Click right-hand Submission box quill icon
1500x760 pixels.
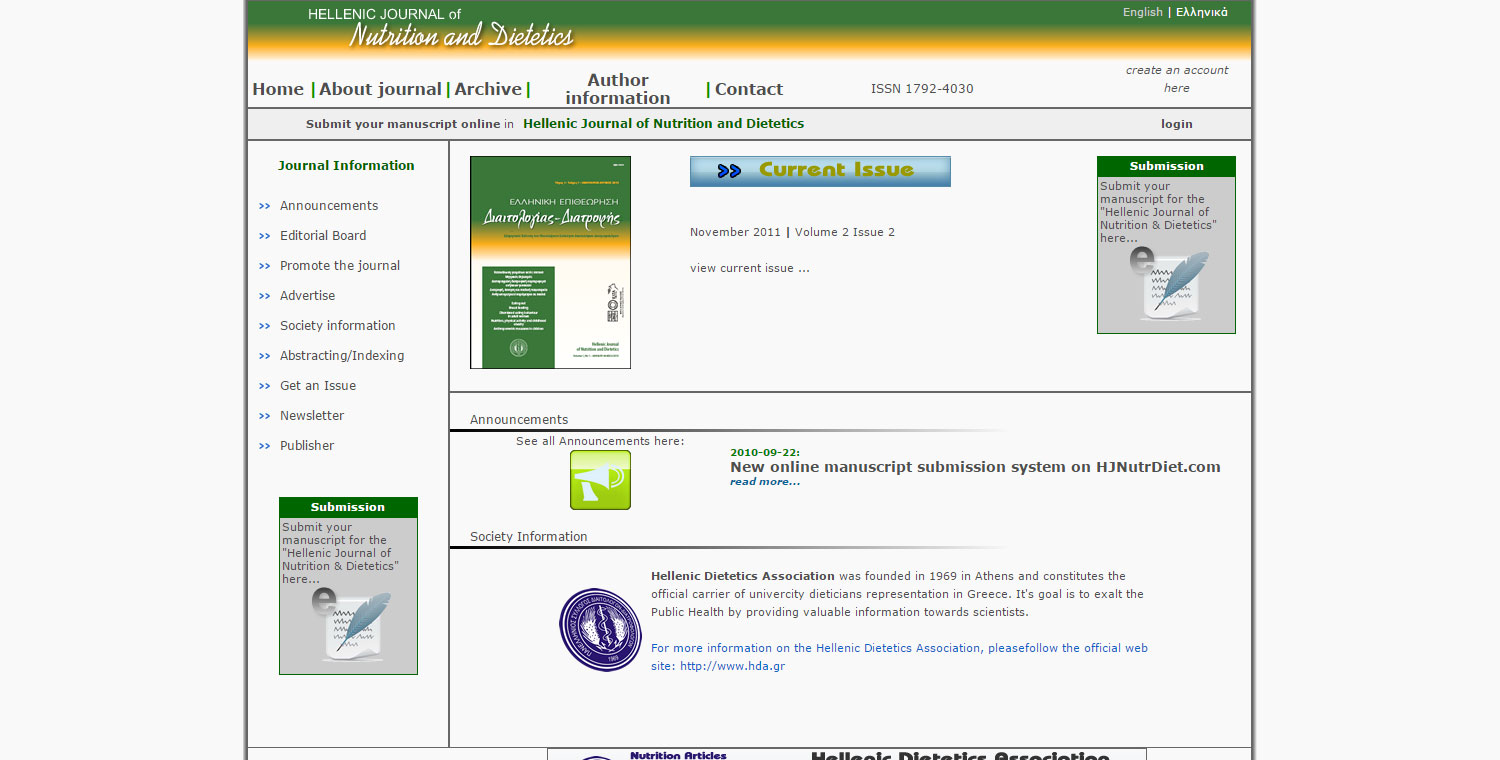[1168, 284]
